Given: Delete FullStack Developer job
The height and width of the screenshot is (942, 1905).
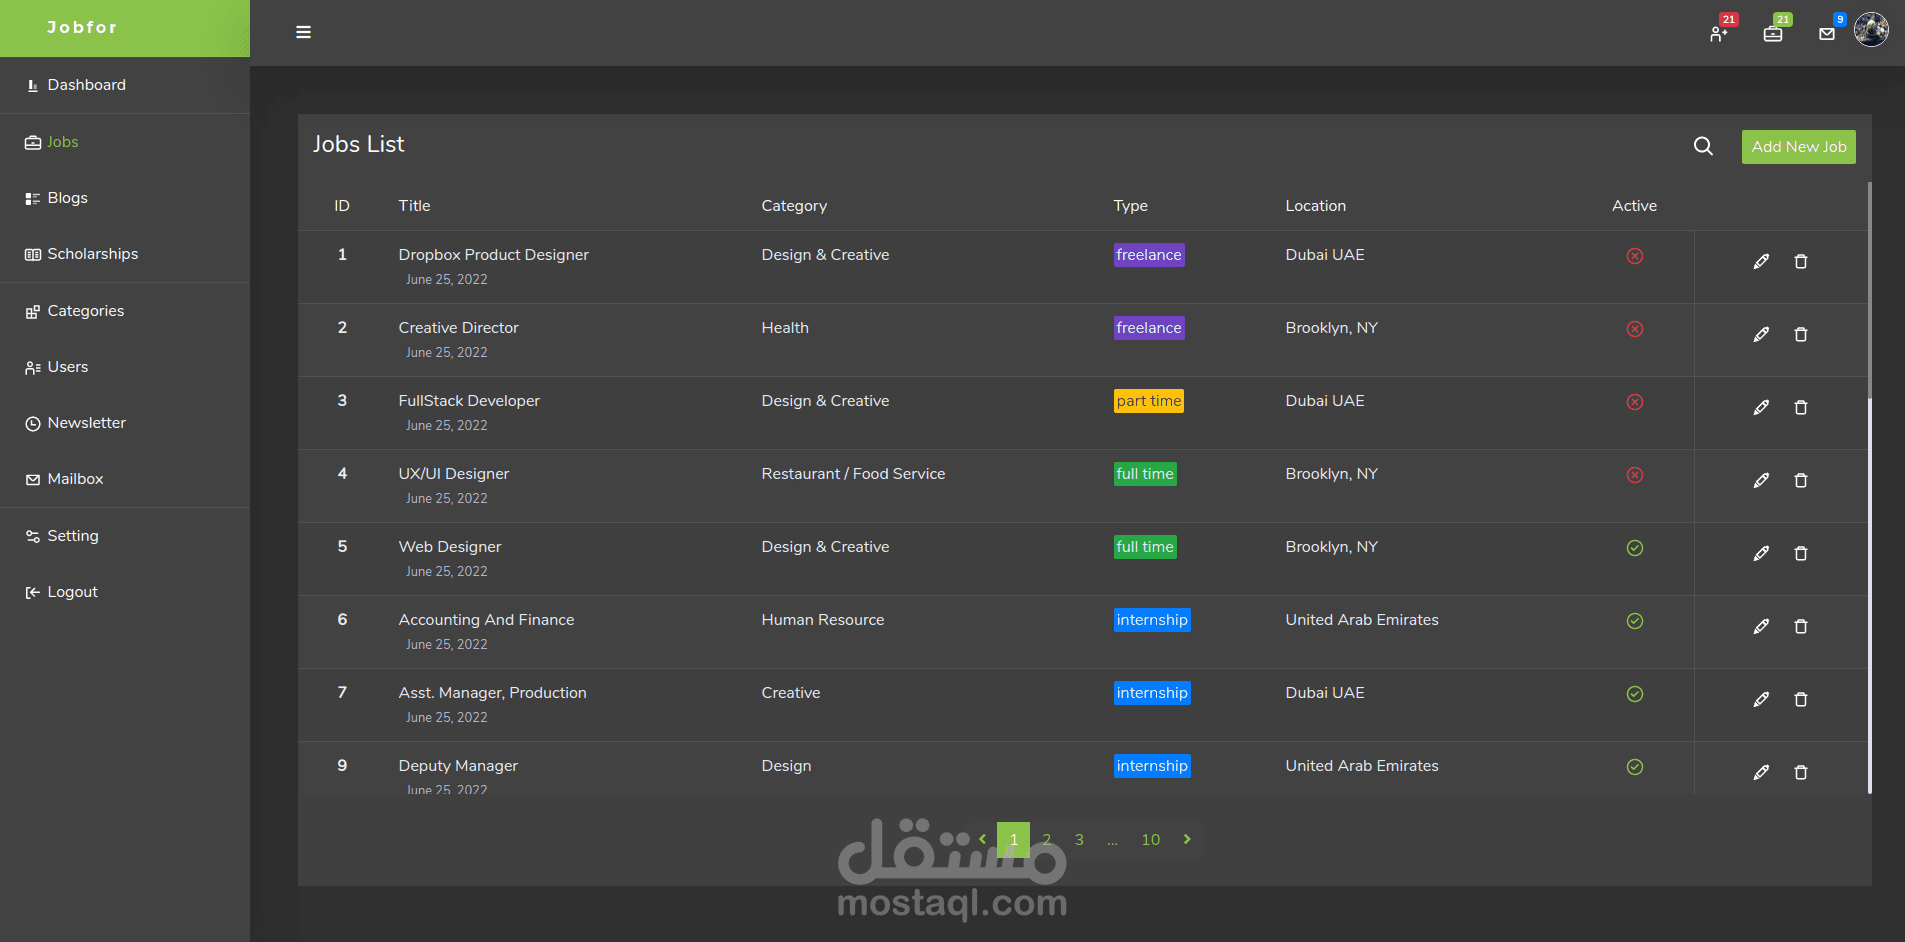Looking at the screenshot, I should 1801,407.
